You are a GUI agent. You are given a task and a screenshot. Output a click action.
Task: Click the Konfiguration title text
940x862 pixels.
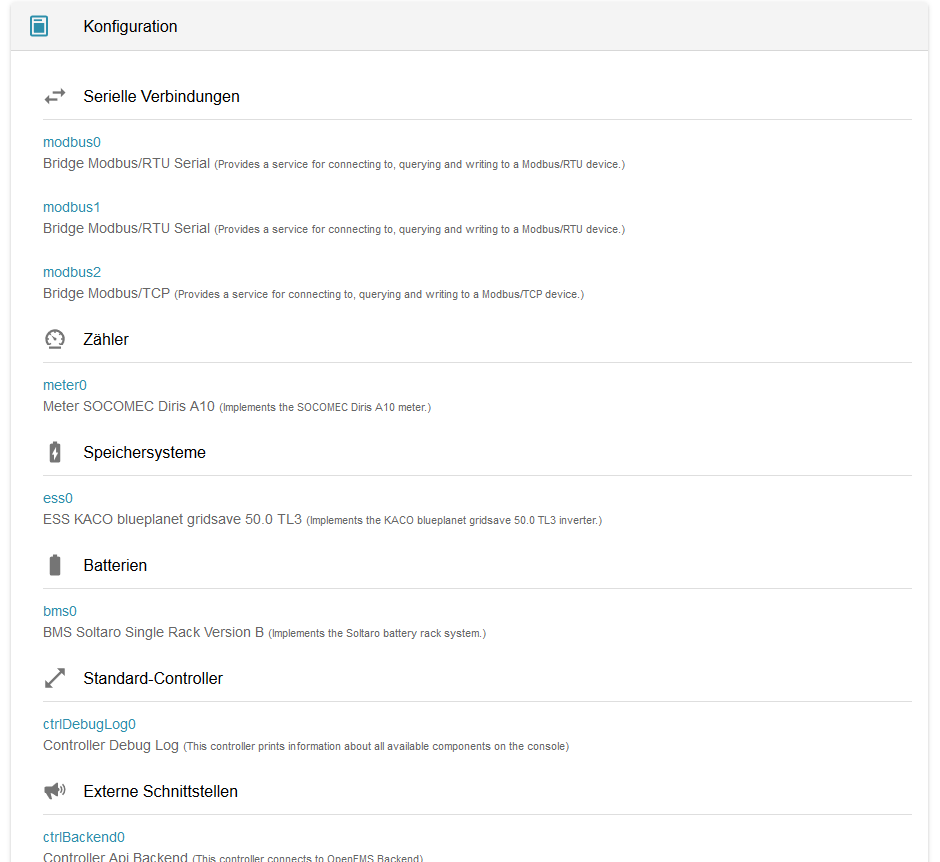(131, 26)
